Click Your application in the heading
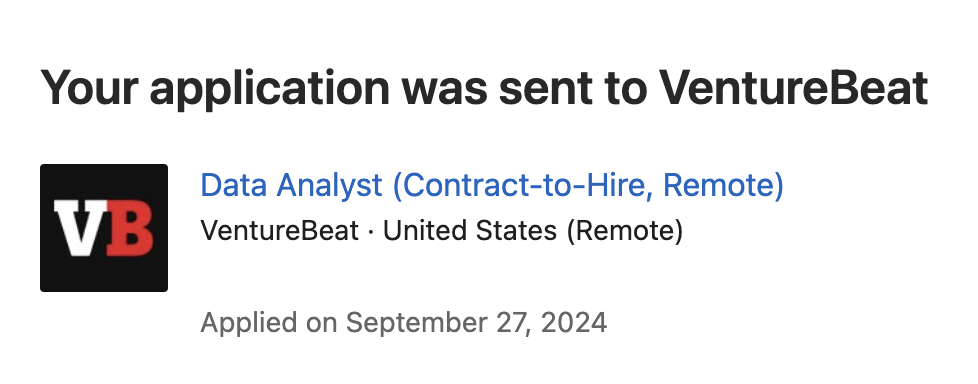 pyautogui.click(x=215, y=89)
